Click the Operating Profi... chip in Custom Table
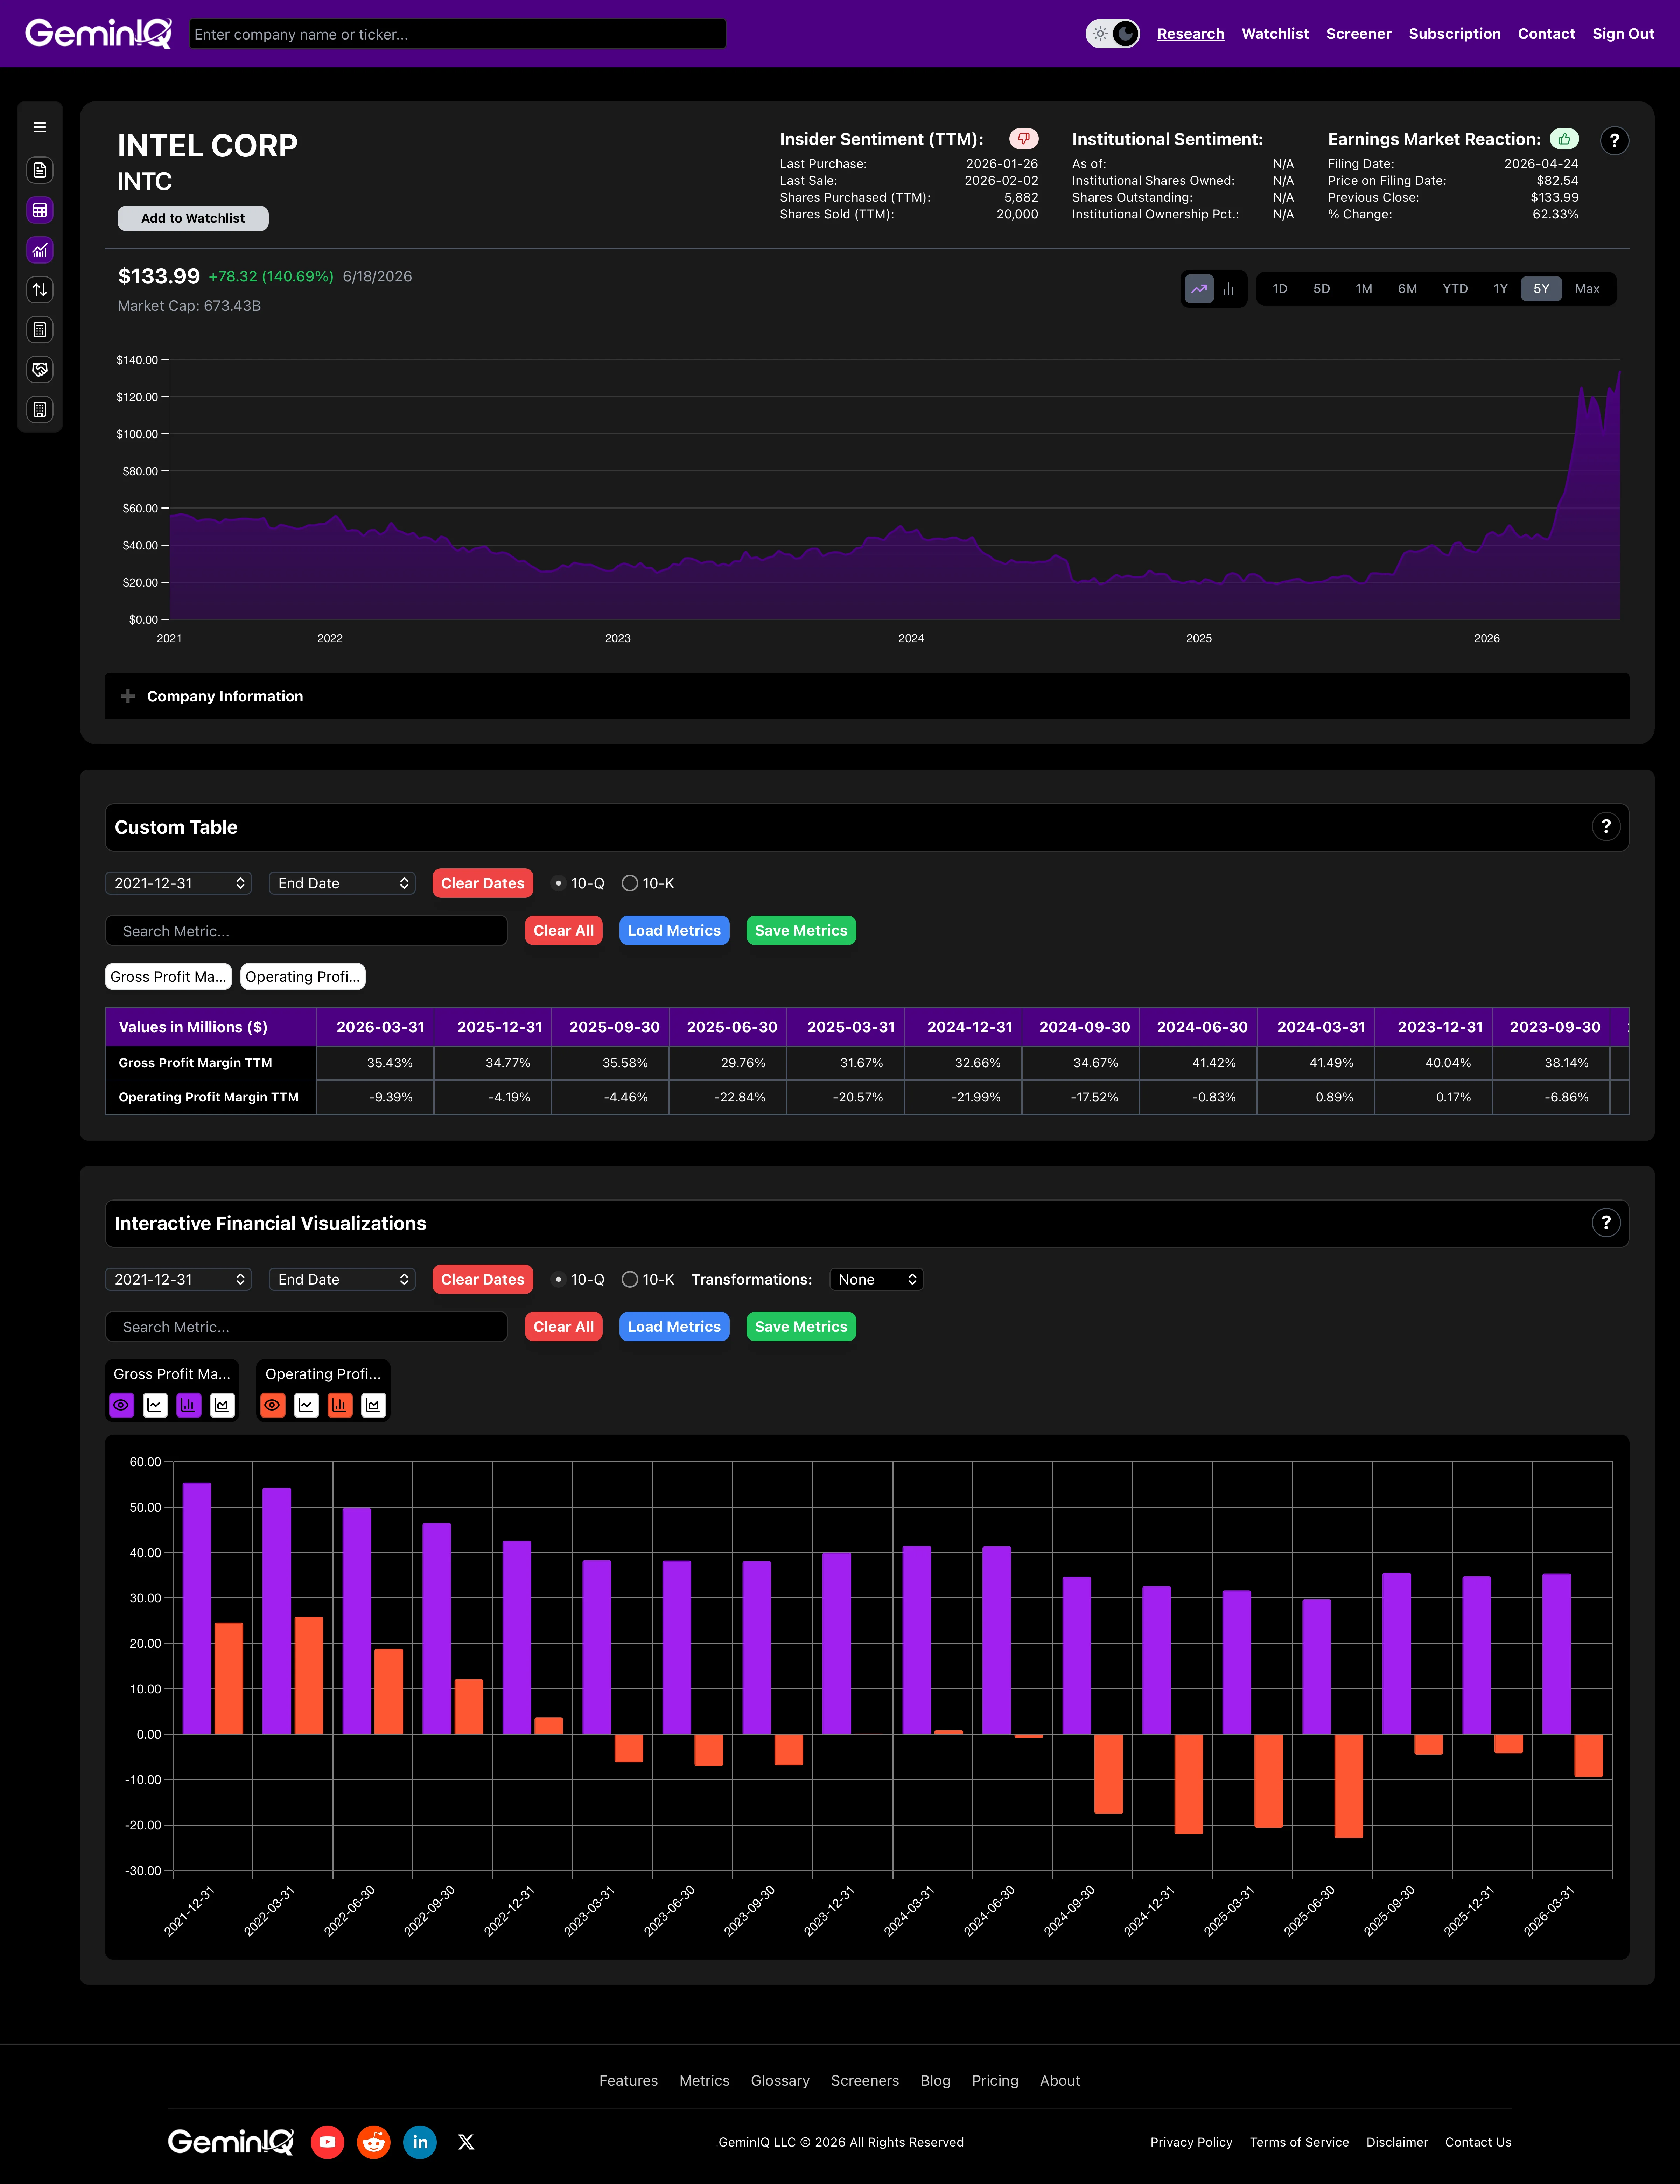 tap(303, 977)
